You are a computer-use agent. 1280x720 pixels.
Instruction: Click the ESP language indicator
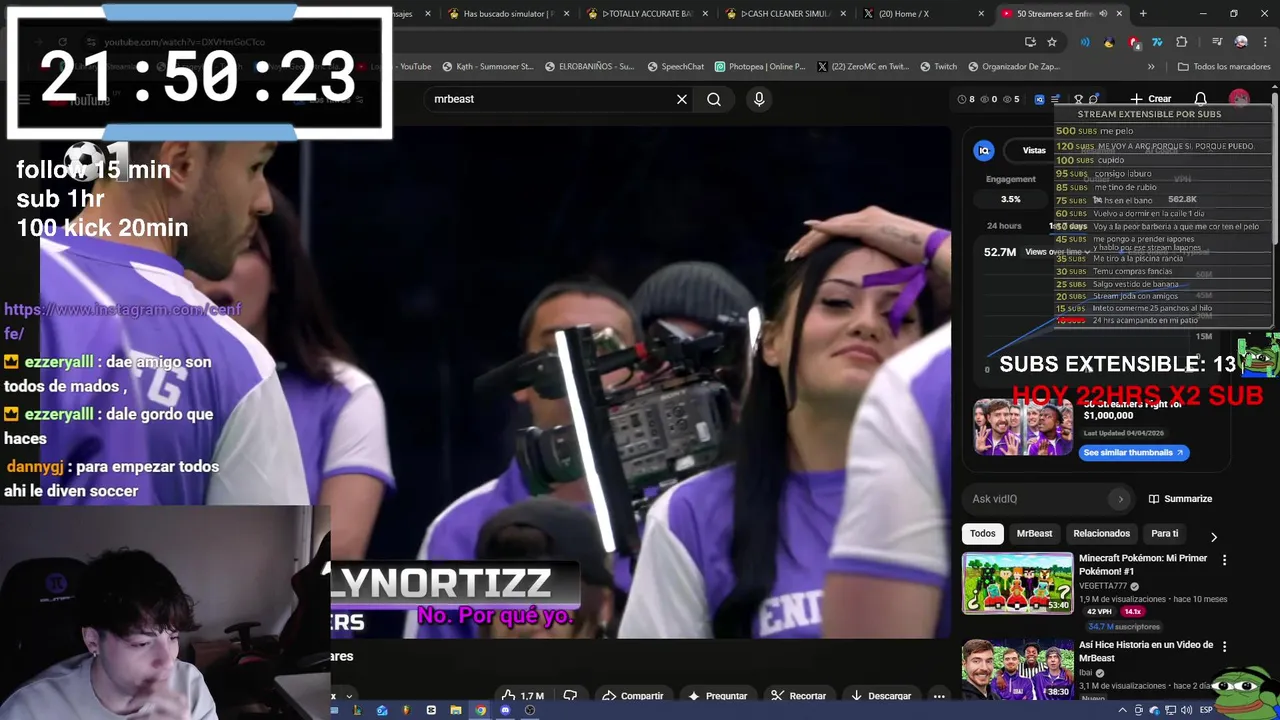point(1206,710)
